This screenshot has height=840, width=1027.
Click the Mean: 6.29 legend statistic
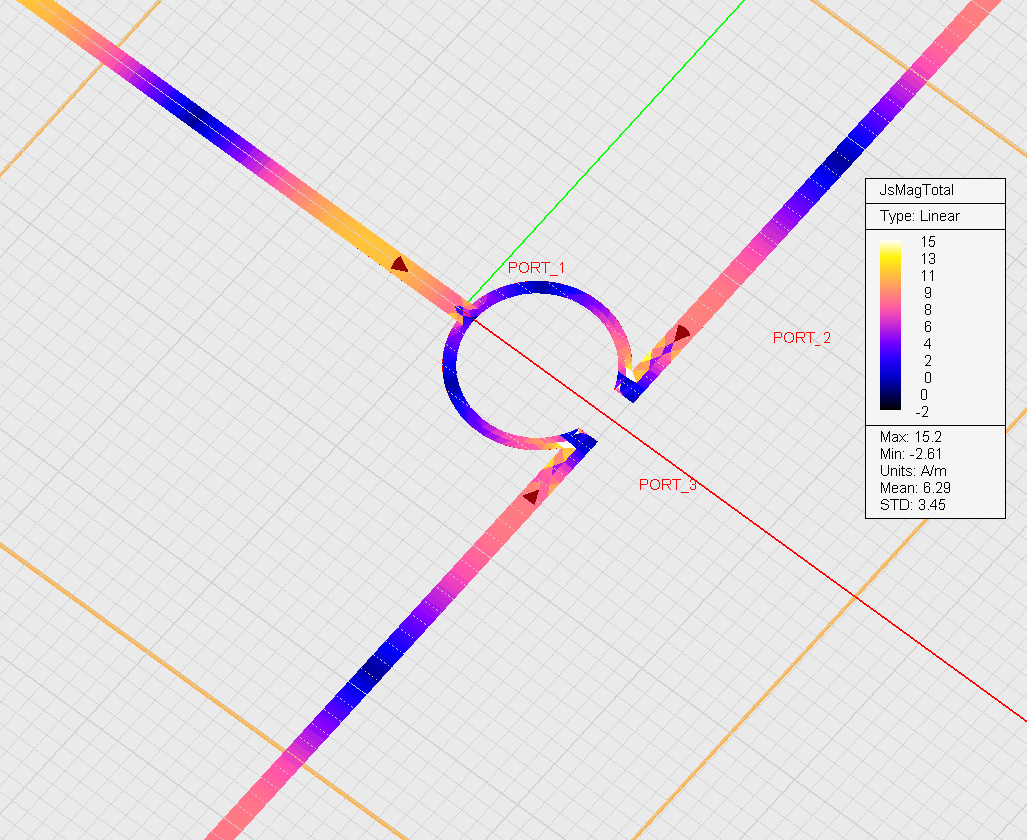(x=912, y=488)
